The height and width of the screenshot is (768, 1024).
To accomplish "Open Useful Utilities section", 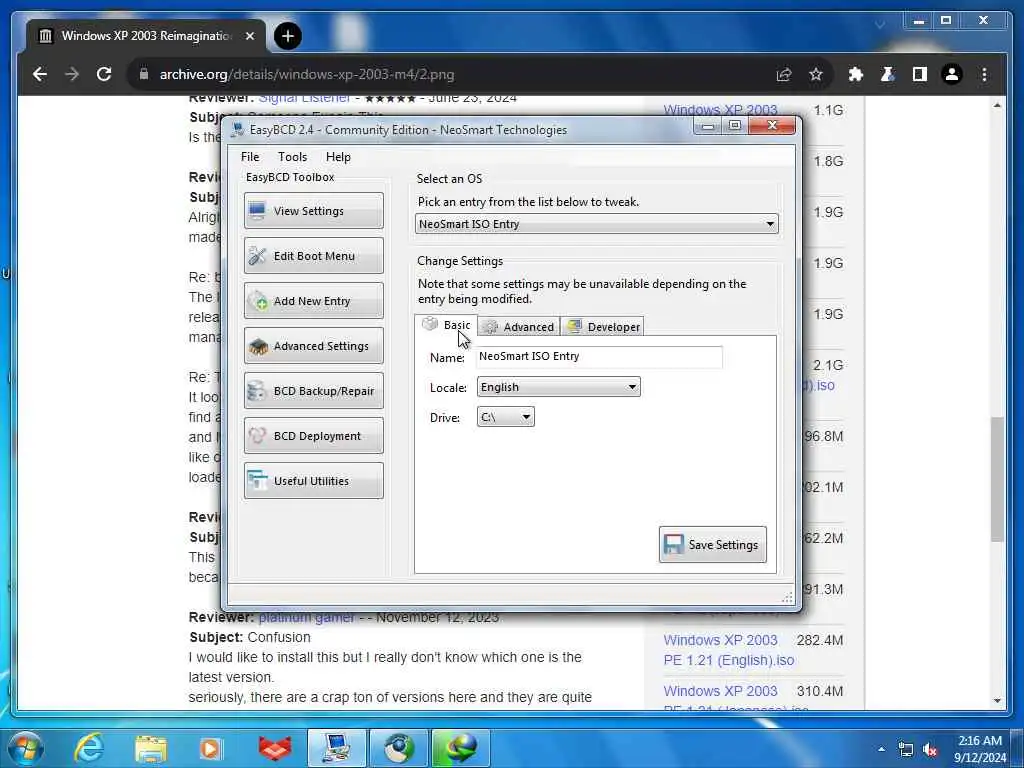I will pyautogui.click(x=313, y=481).
